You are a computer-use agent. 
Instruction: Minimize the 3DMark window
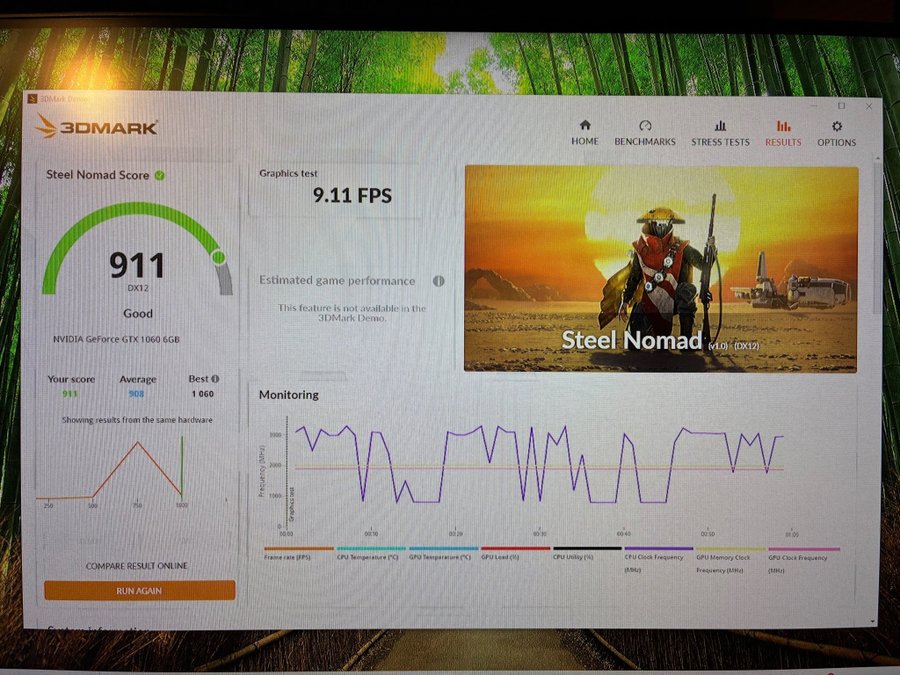pos(814,106)
